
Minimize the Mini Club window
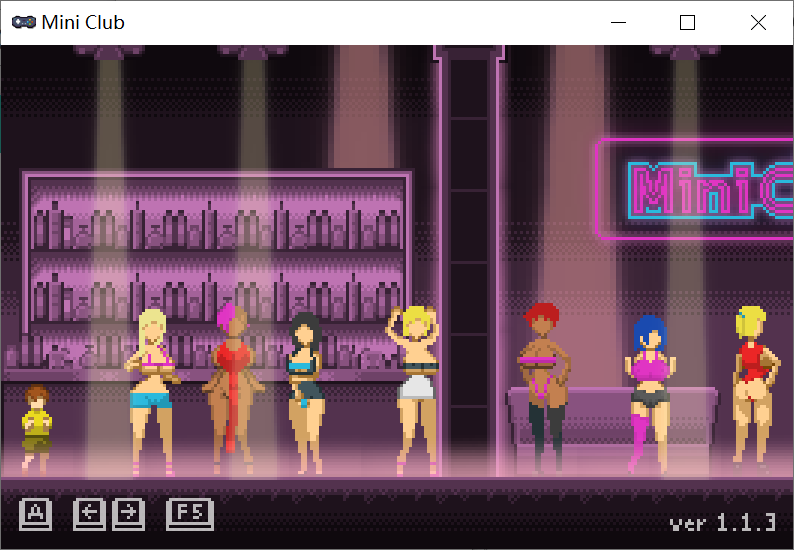coord(619,22)
